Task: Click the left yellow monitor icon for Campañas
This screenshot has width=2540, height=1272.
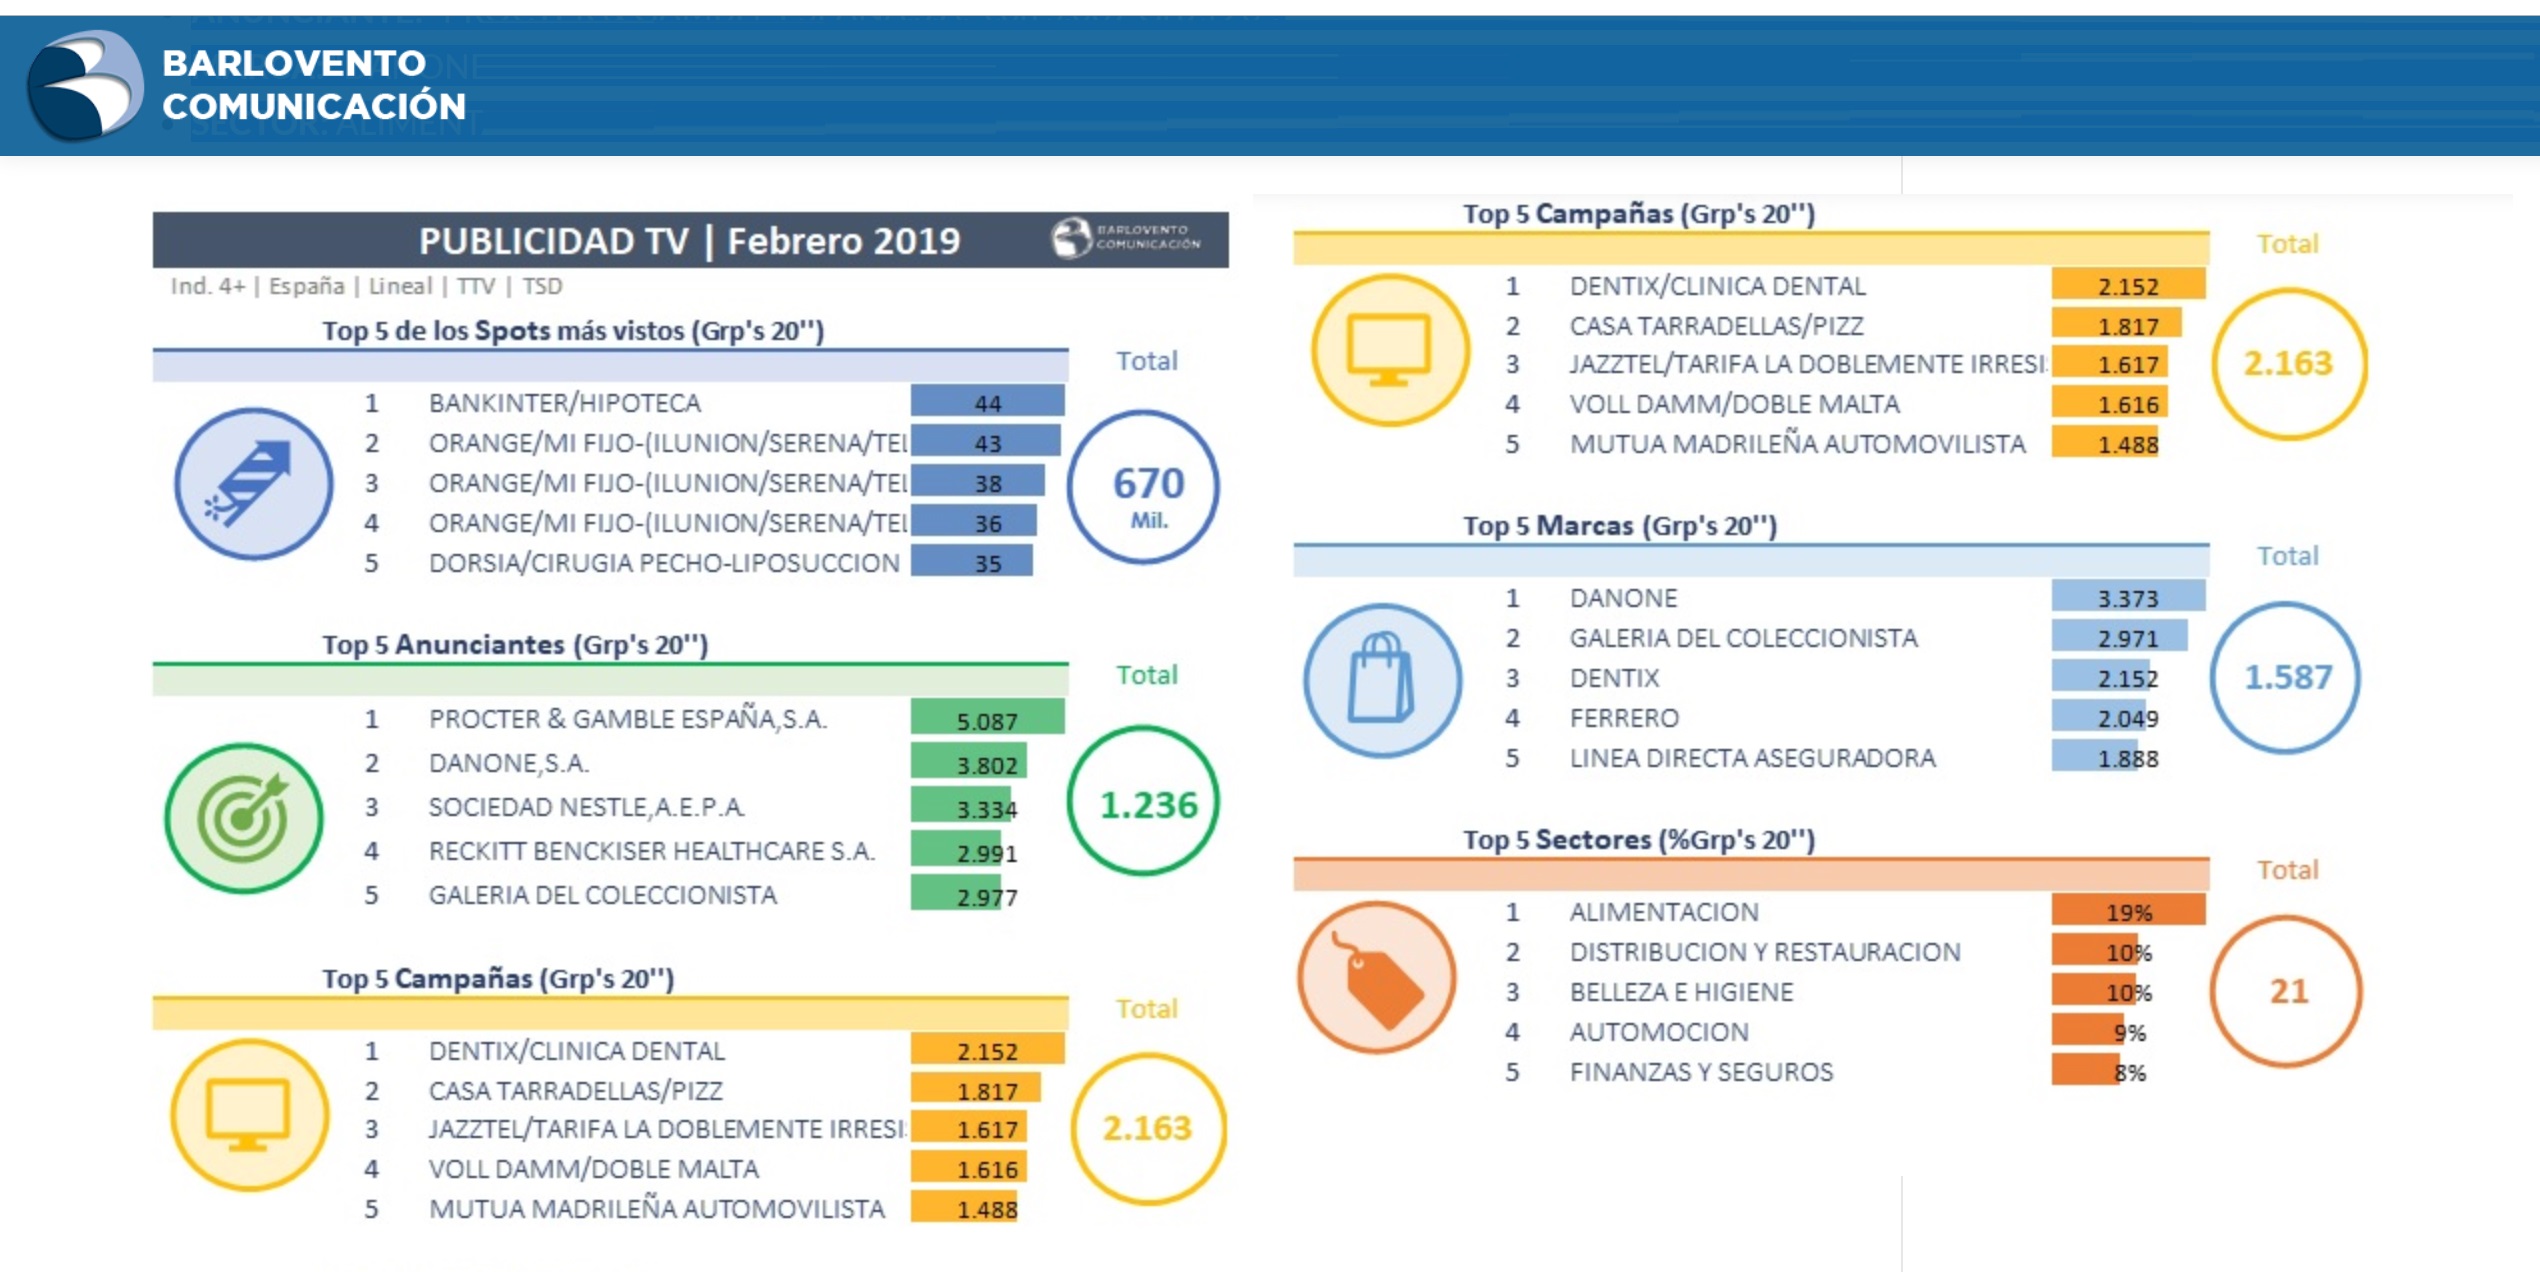Action: 249,1114
